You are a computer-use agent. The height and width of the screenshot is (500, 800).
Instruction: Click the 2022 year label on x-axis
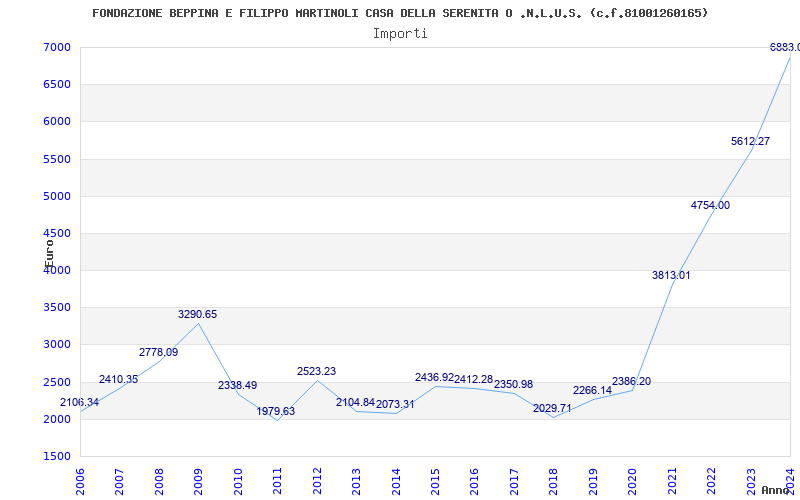711,482
